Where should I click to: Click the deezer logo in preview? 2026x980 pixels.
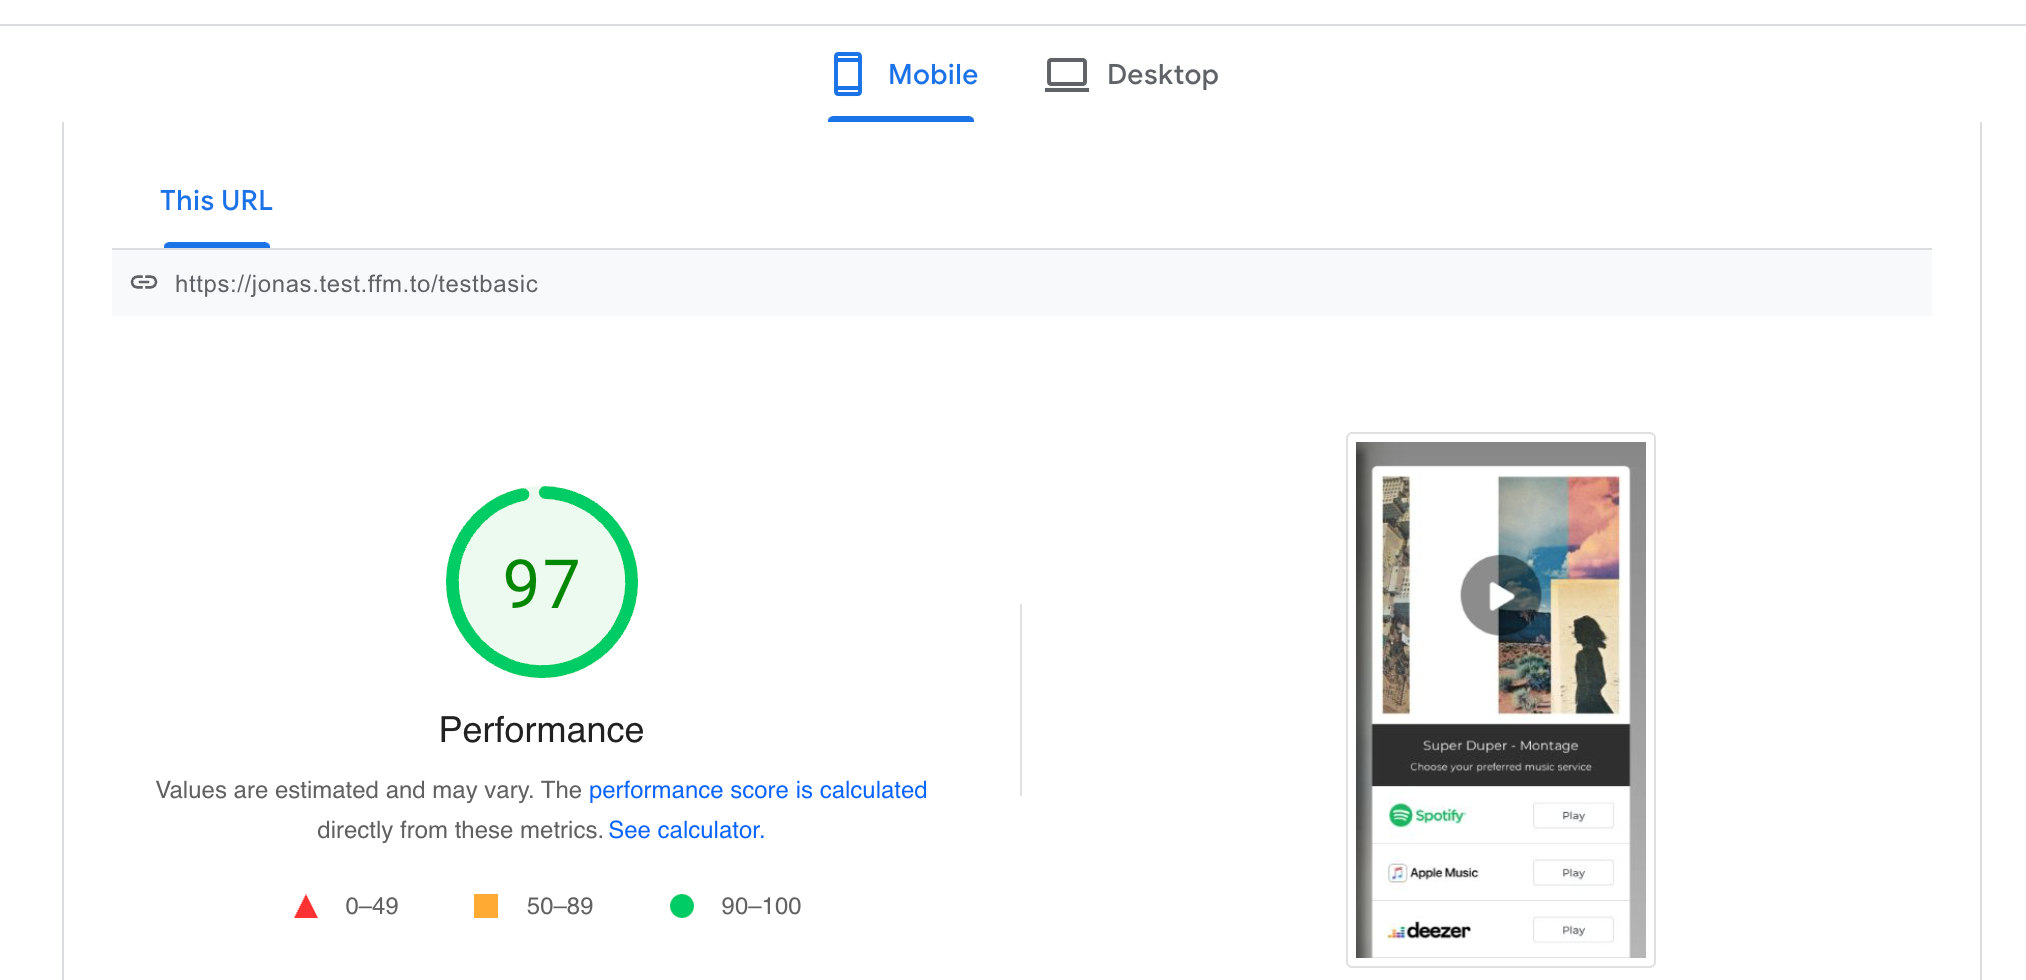[x=1429, y=931]
